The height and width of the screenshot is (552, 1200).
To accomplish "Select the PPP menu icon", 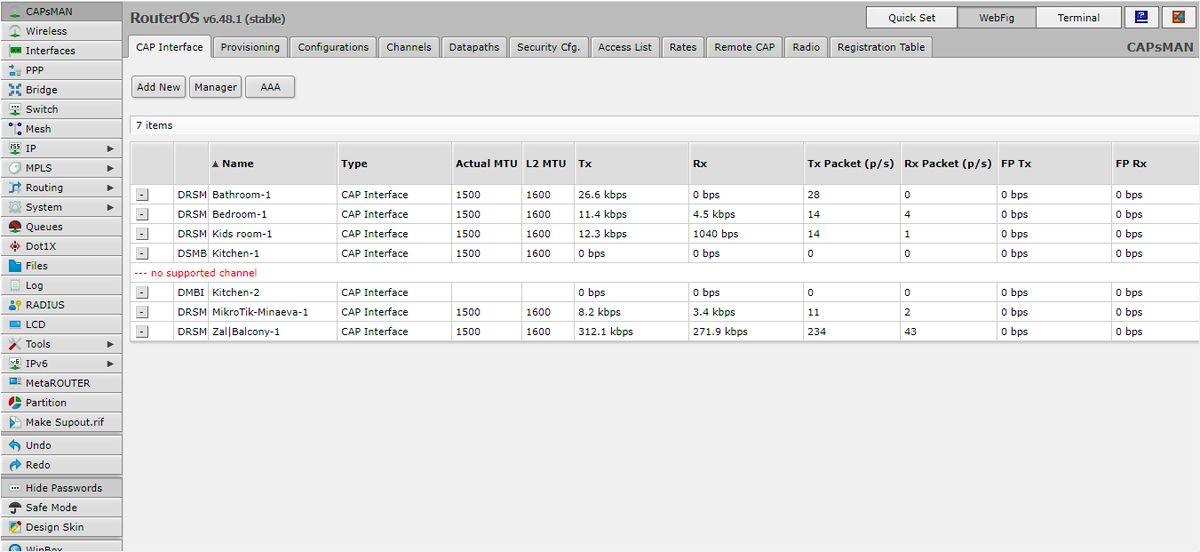I will coord(15,70).
